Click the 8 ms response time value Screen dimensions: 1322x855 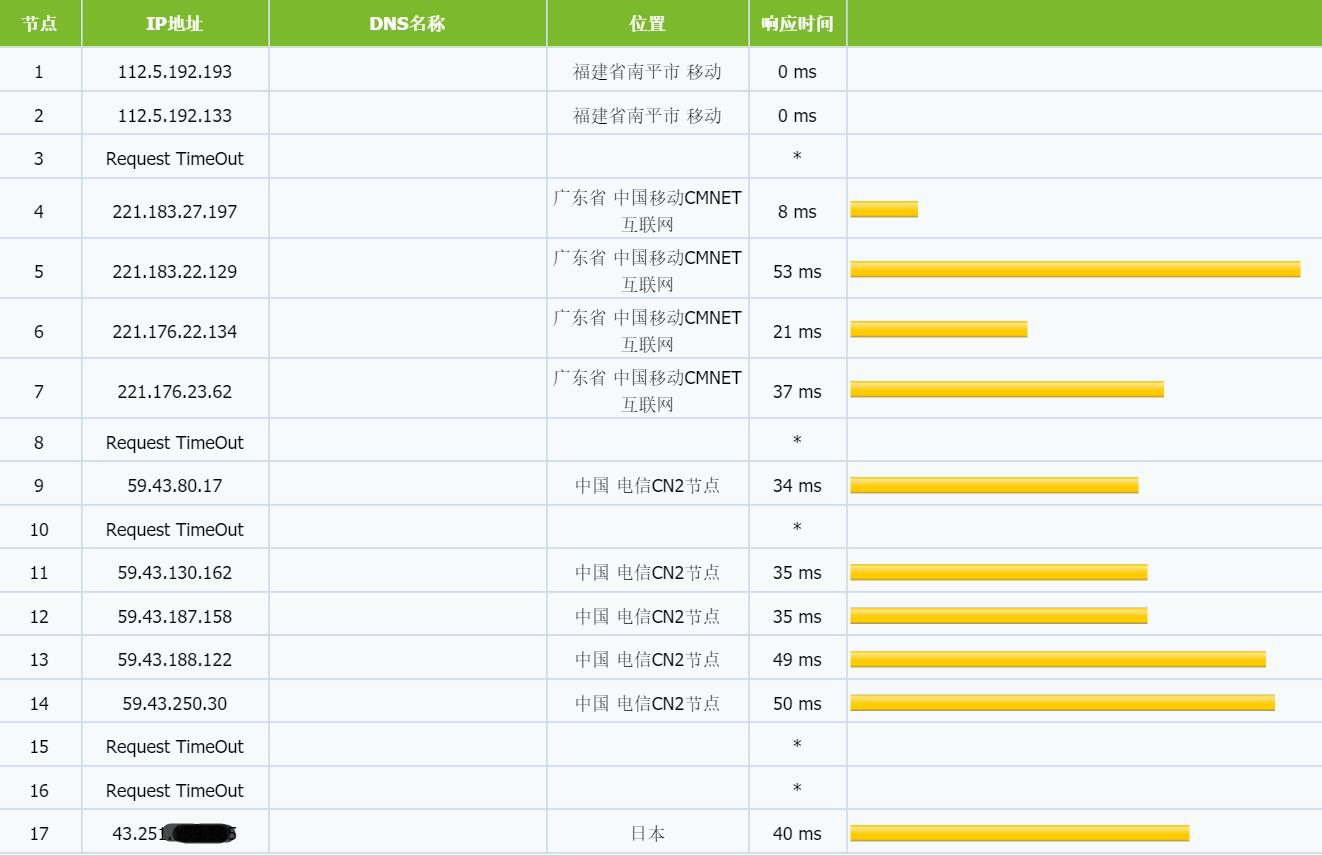pyautogui.click(x=797, y=212)
